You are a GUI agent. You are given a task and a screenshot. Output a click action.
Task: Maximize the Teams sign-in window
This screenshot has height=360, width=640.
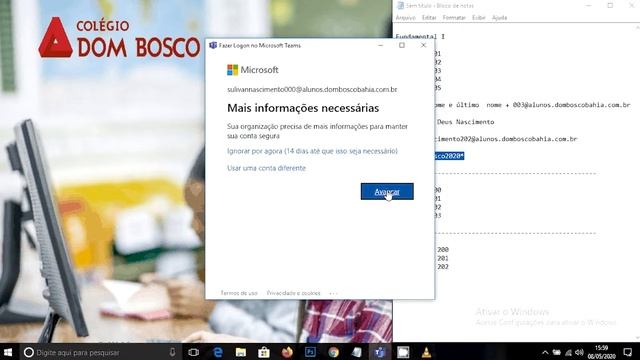402,45
